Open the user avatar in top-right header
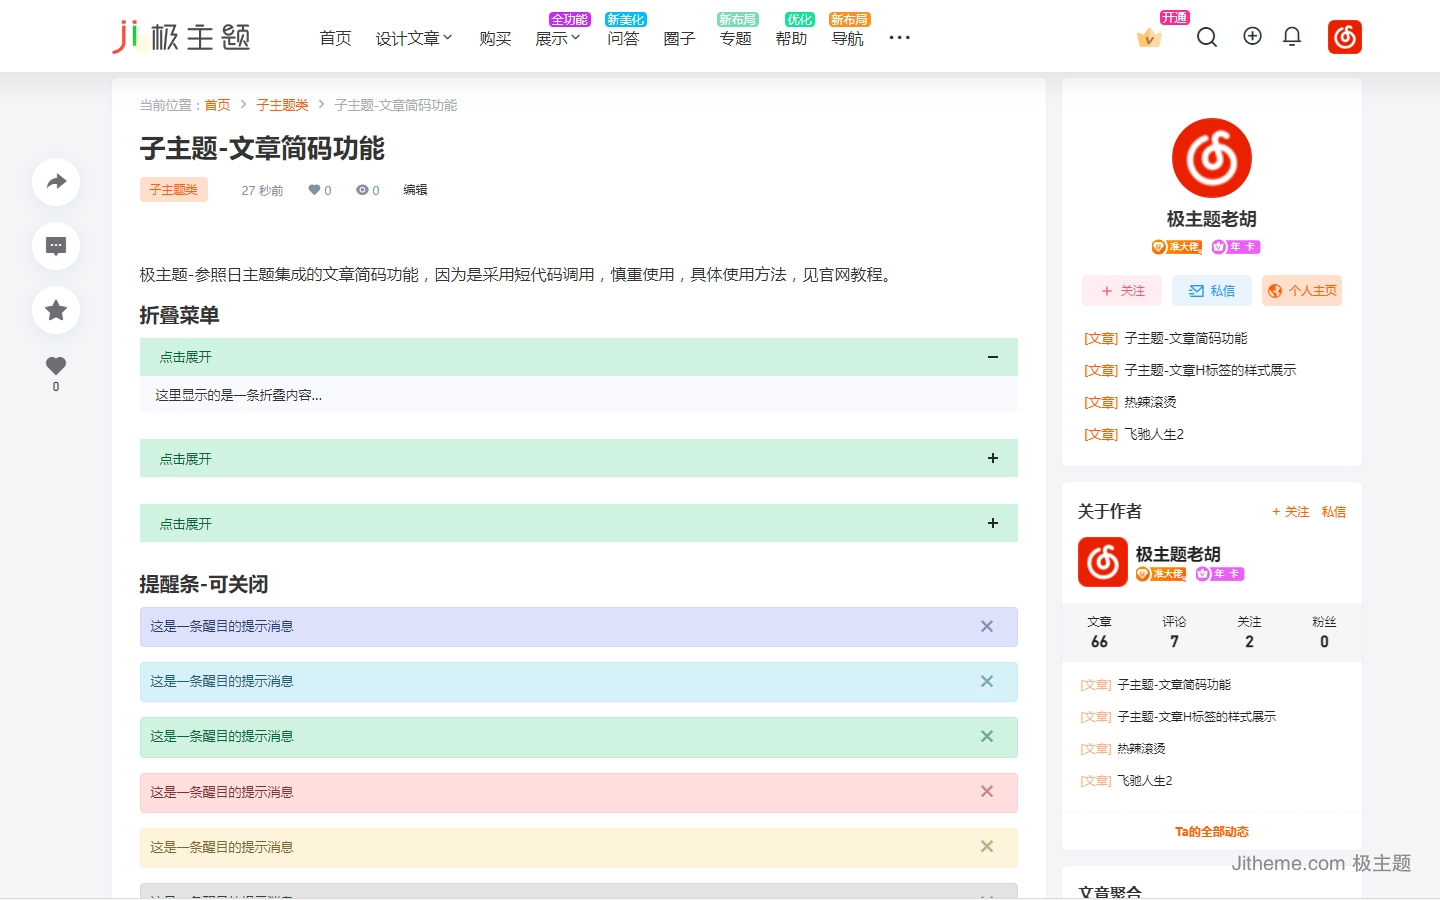The width and height of the screenshot is (1440, 900). tap(1345, 37)
